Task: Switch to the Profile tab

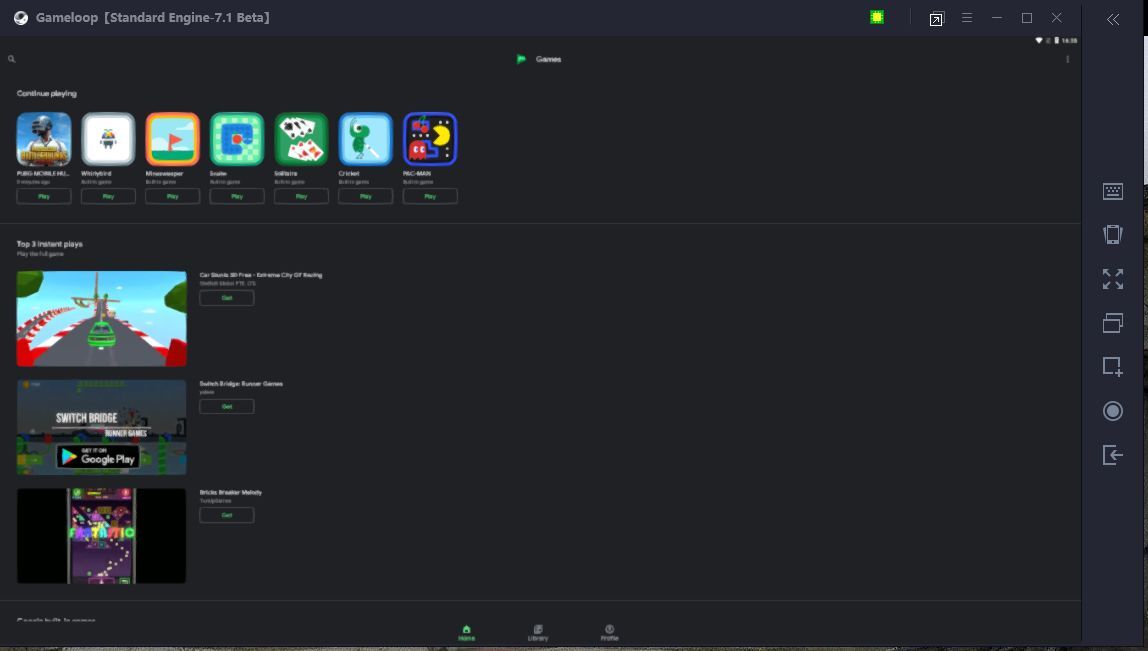Action: pyautogui.click(x=609, y=633)
